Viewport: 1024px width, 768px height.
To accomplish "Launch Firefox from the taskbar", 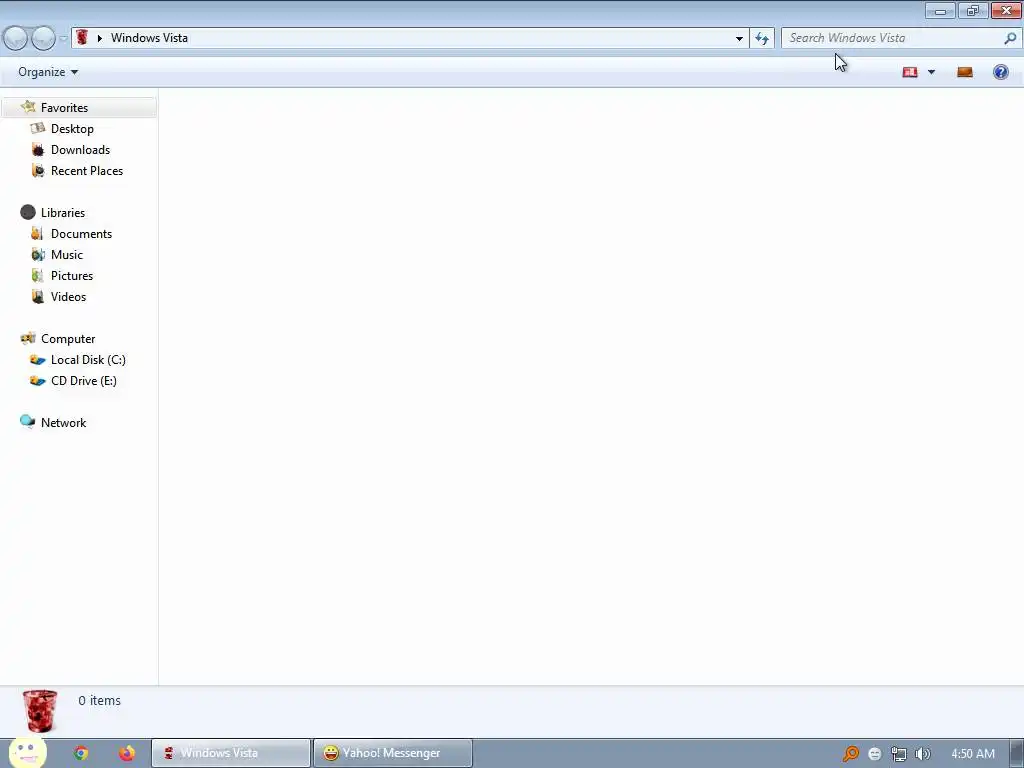I will click(x=127, y=753).
